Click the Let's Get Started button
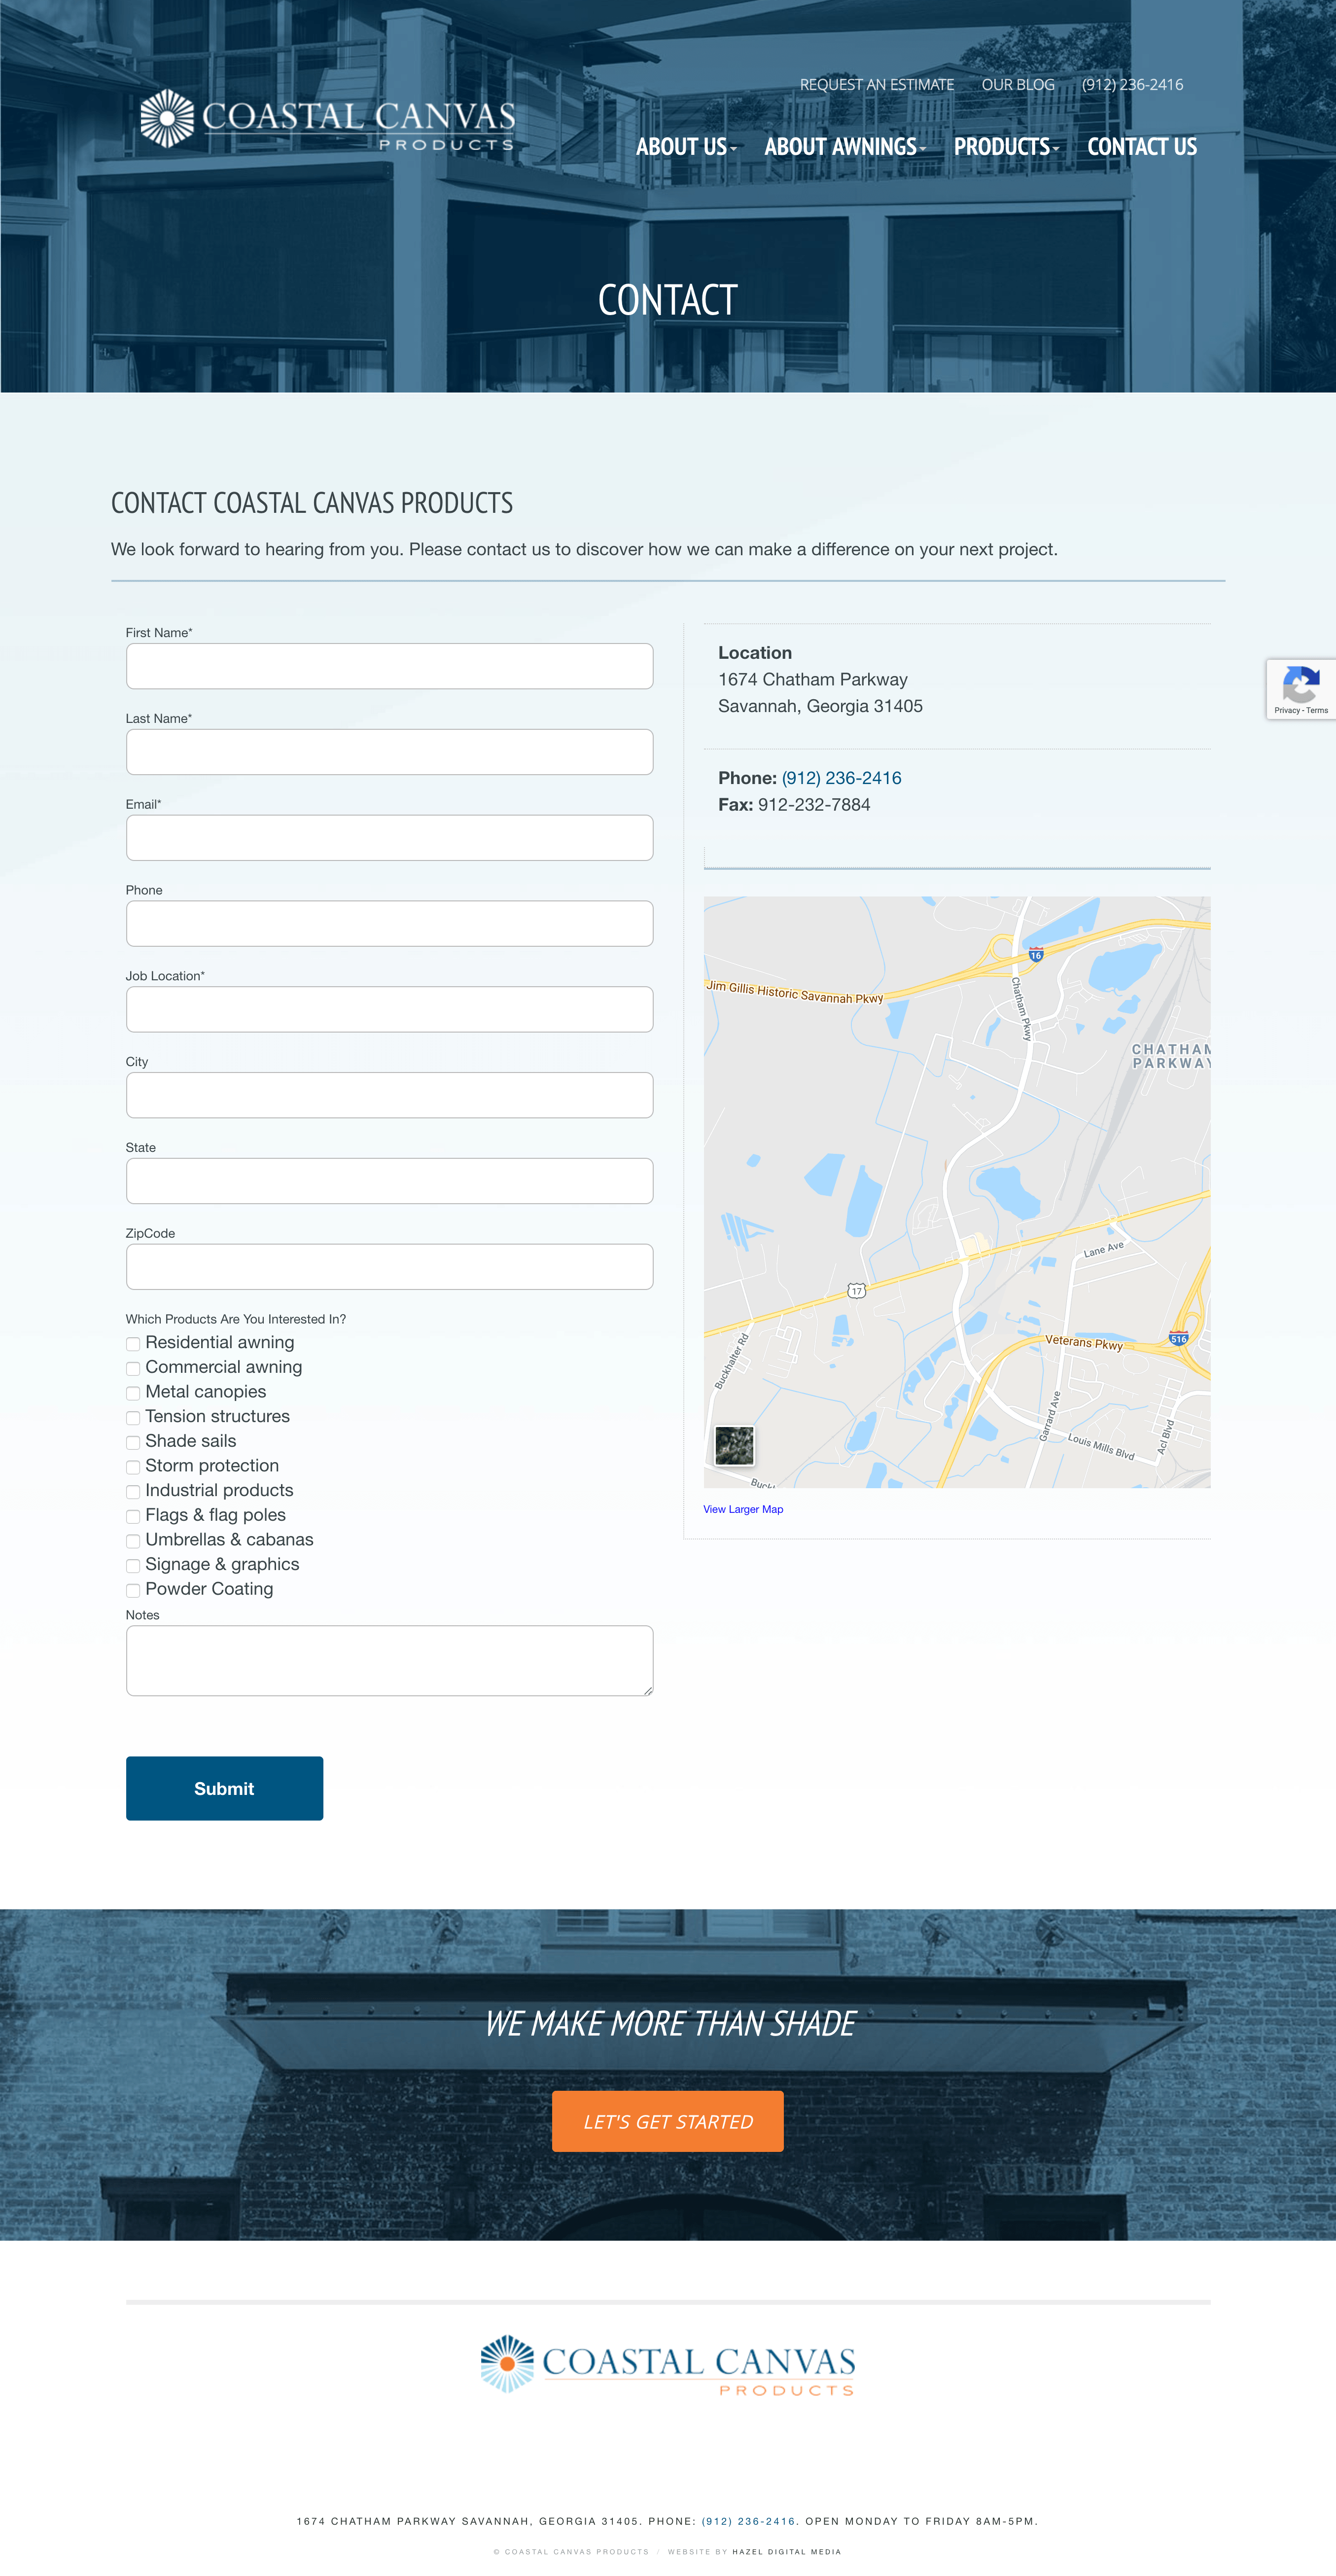The height and width of the screenshot is (2576, 1336). [x=668, y=2121]
